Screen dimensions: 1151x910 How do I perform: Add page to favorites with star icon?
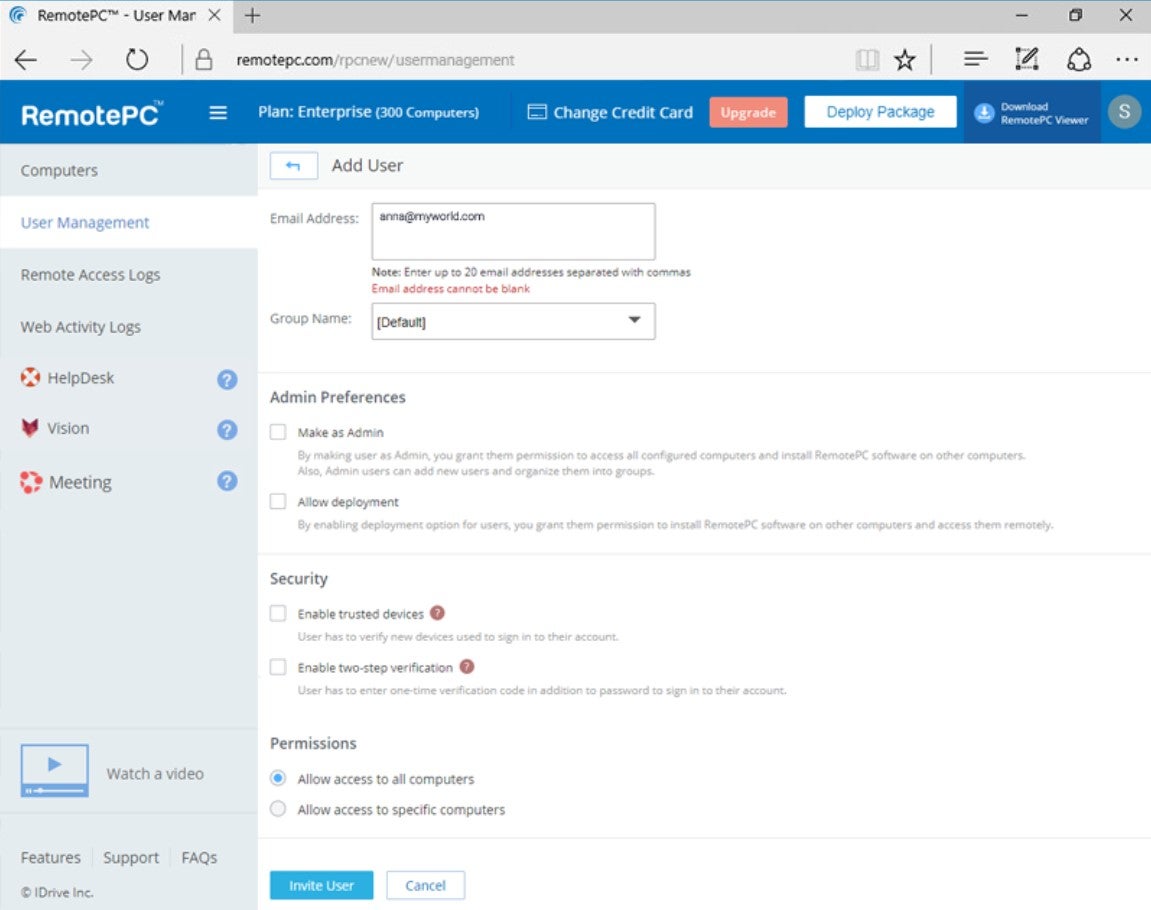pos(905,59)
